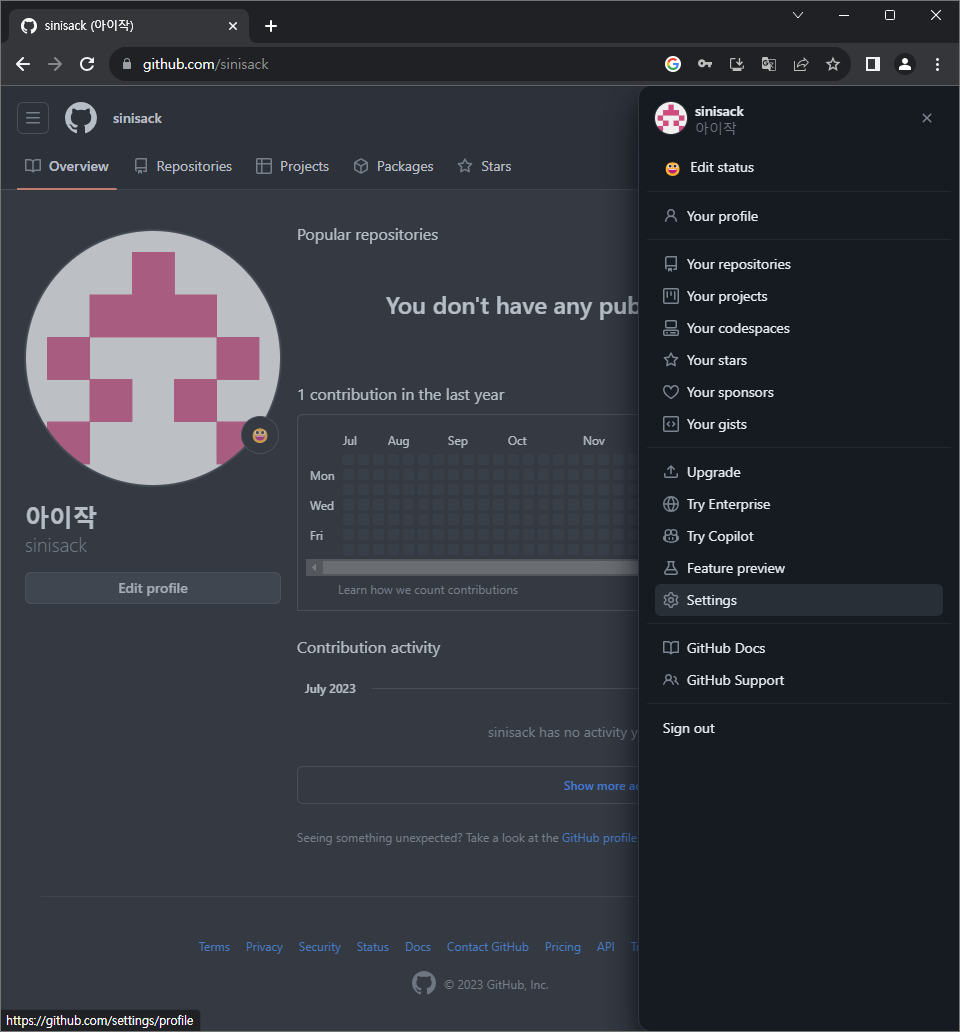Screen dimensions: 960x1032
Task: Open Edit status with the emoji
Action: tap(799, 168)
